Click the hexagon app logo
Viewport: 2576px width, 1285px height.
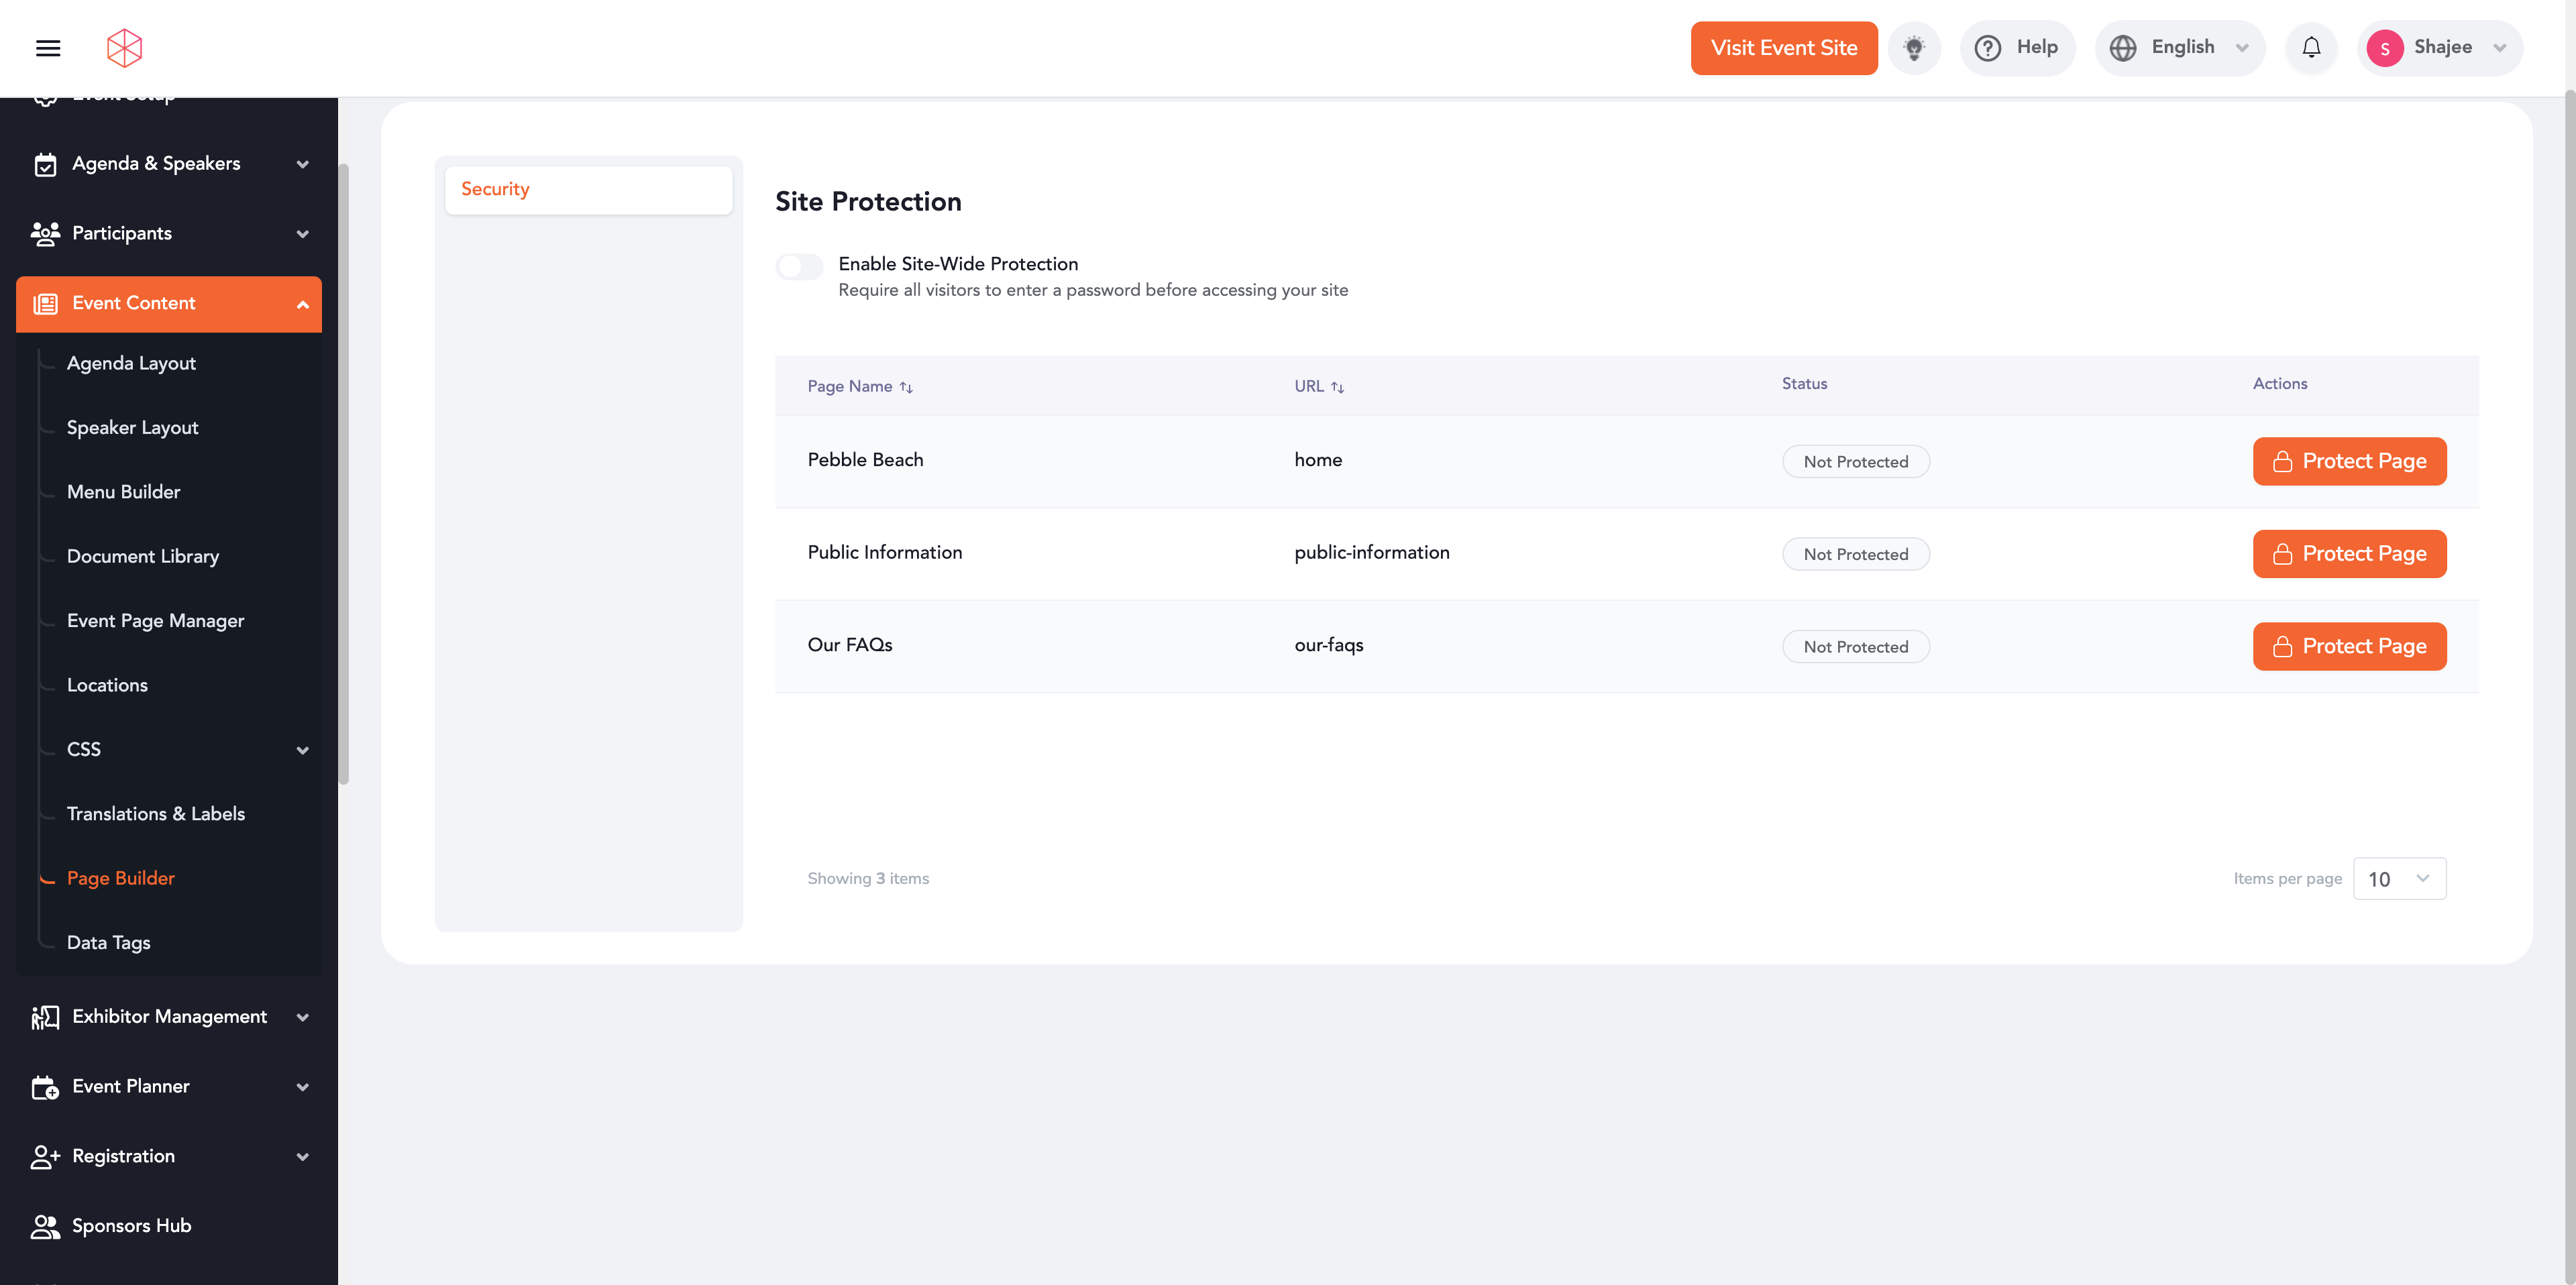point(125,48)
